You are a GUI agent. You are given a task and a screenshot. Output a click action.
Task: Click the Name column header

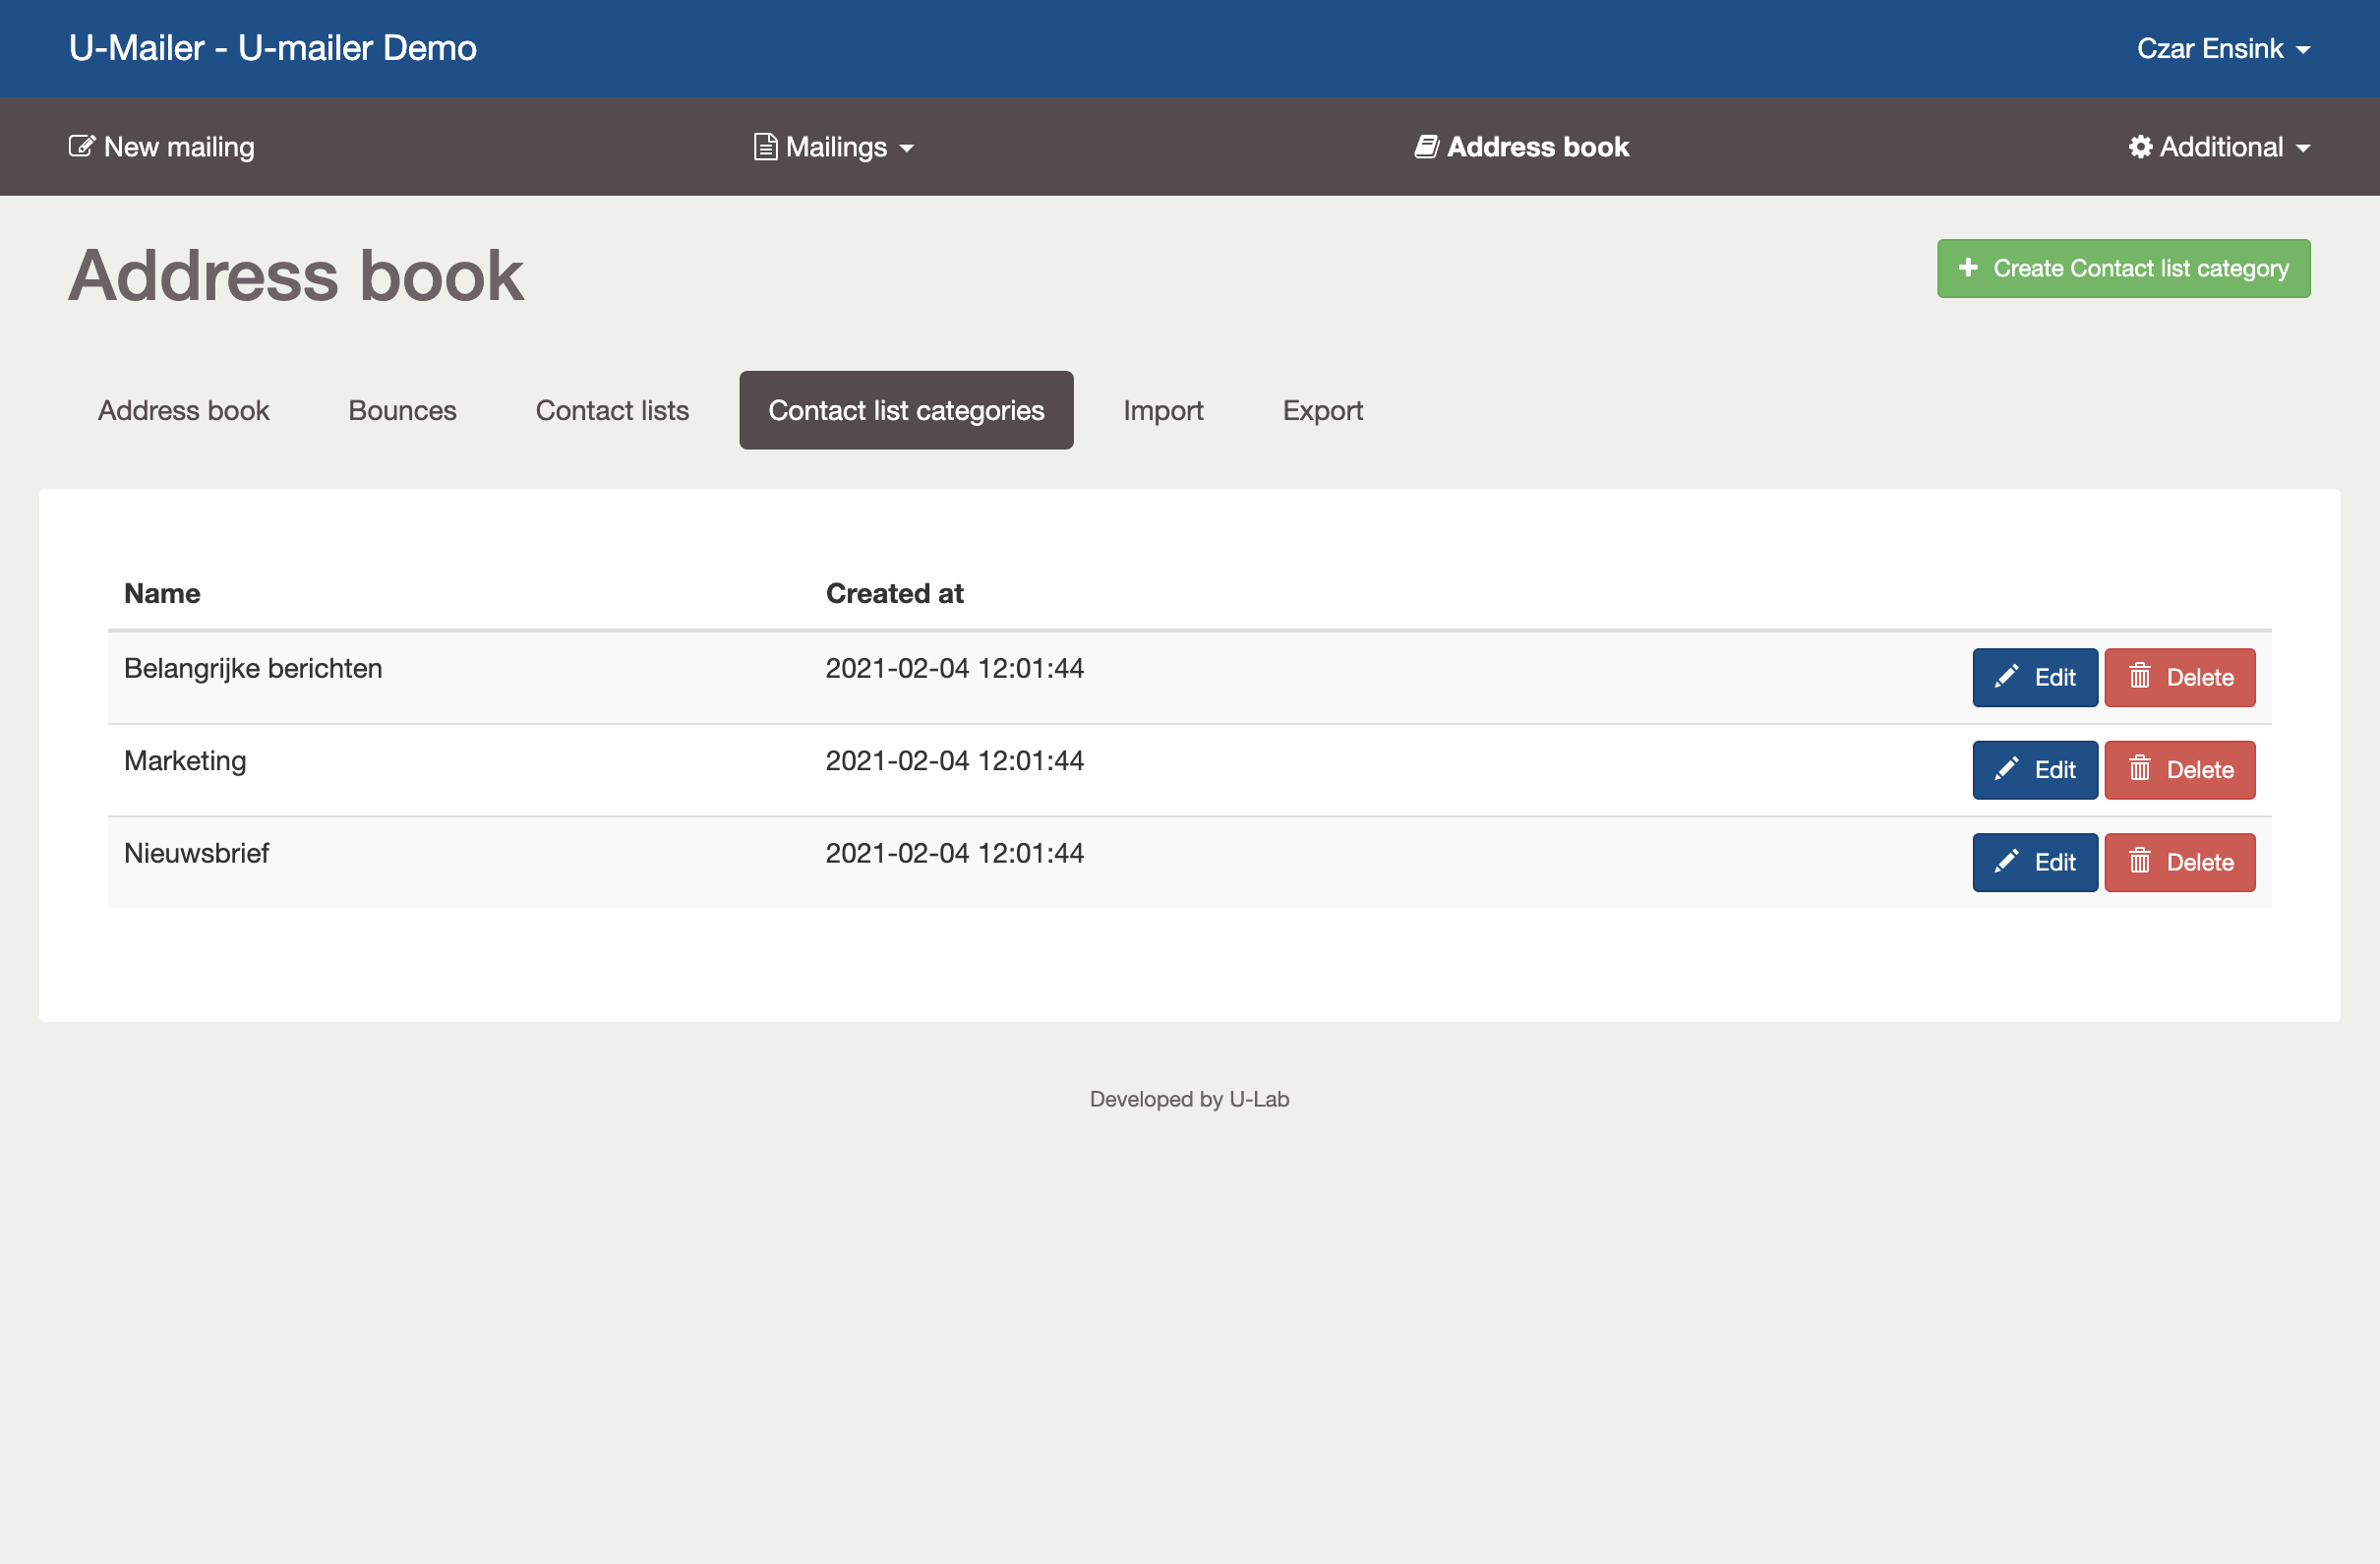[x=162, y=593]
